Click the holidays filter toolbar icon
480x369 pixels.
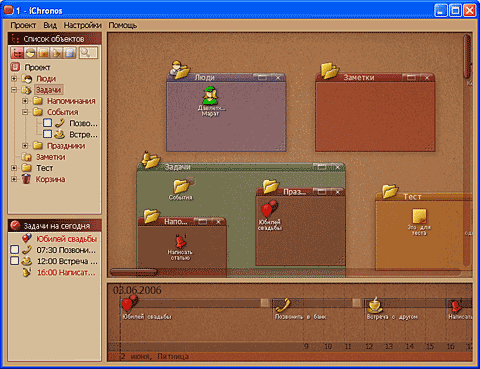43,53
